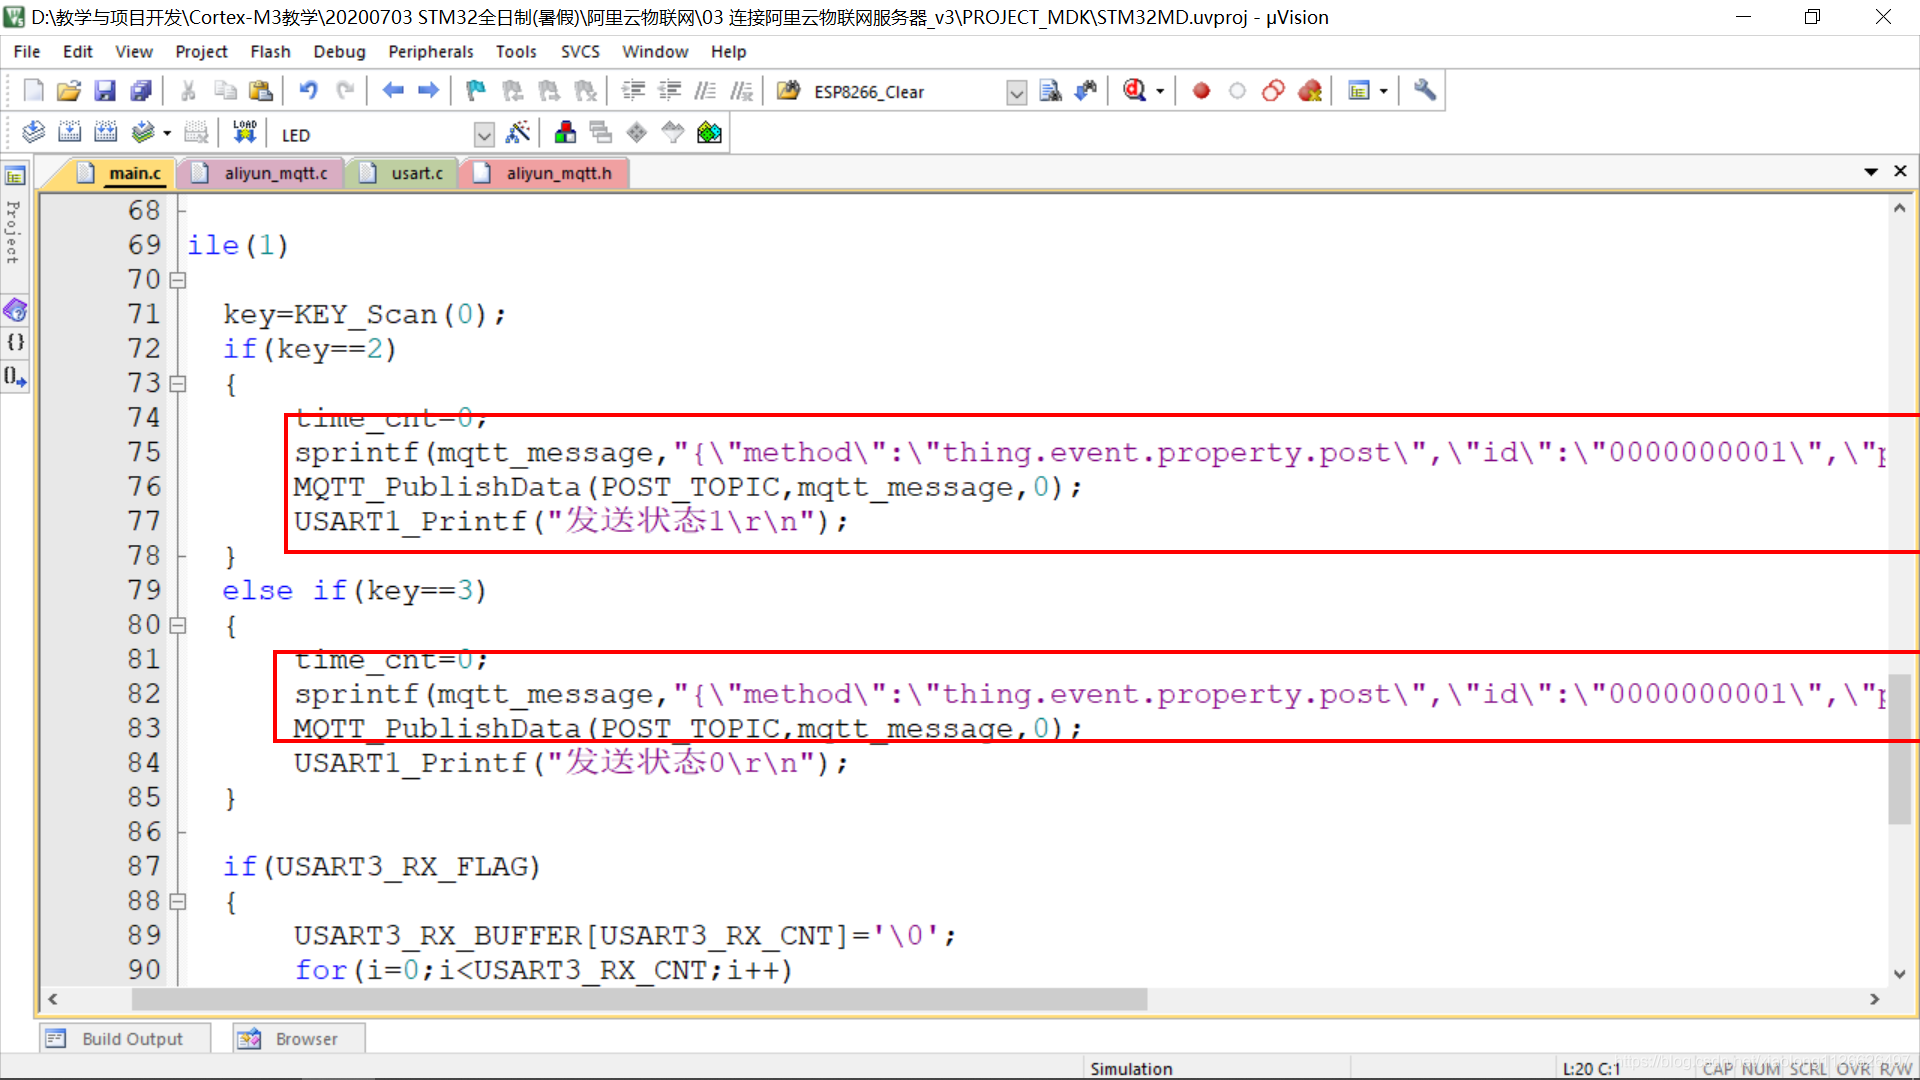Image resolution: width=1920 pixels, height=1080 pixels.
Task: Open the window layout dropdown arrow
Action: pyautogui.click(x=1384, y=91)
